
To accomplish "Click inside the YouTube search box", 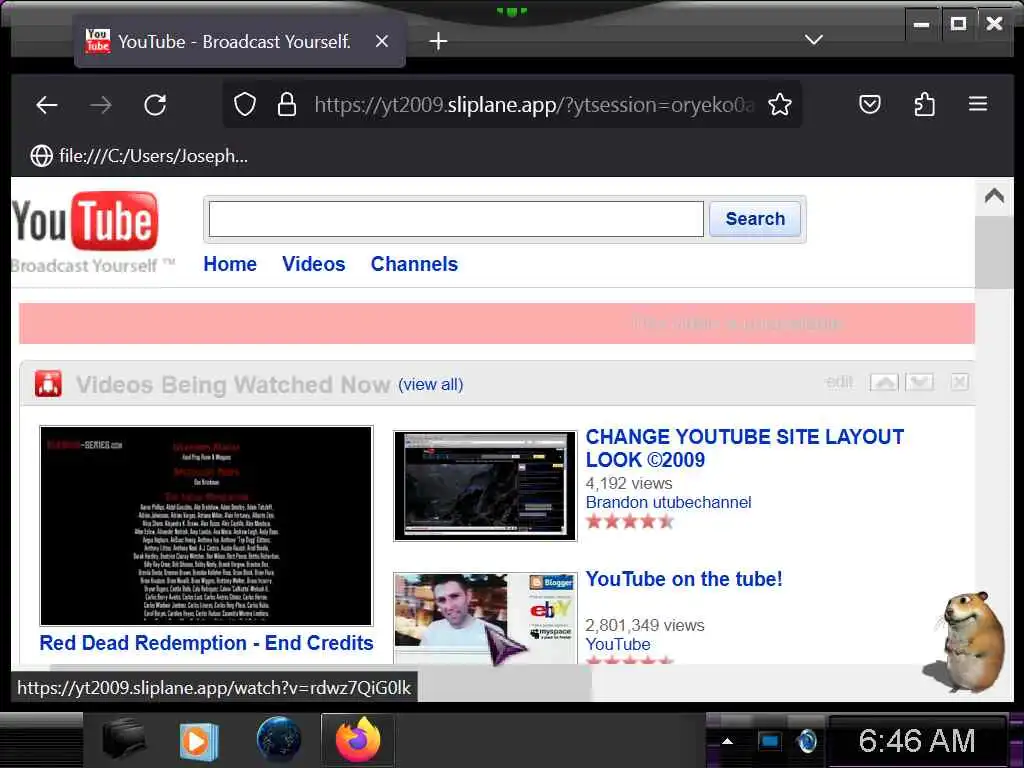I will (456, 219).
